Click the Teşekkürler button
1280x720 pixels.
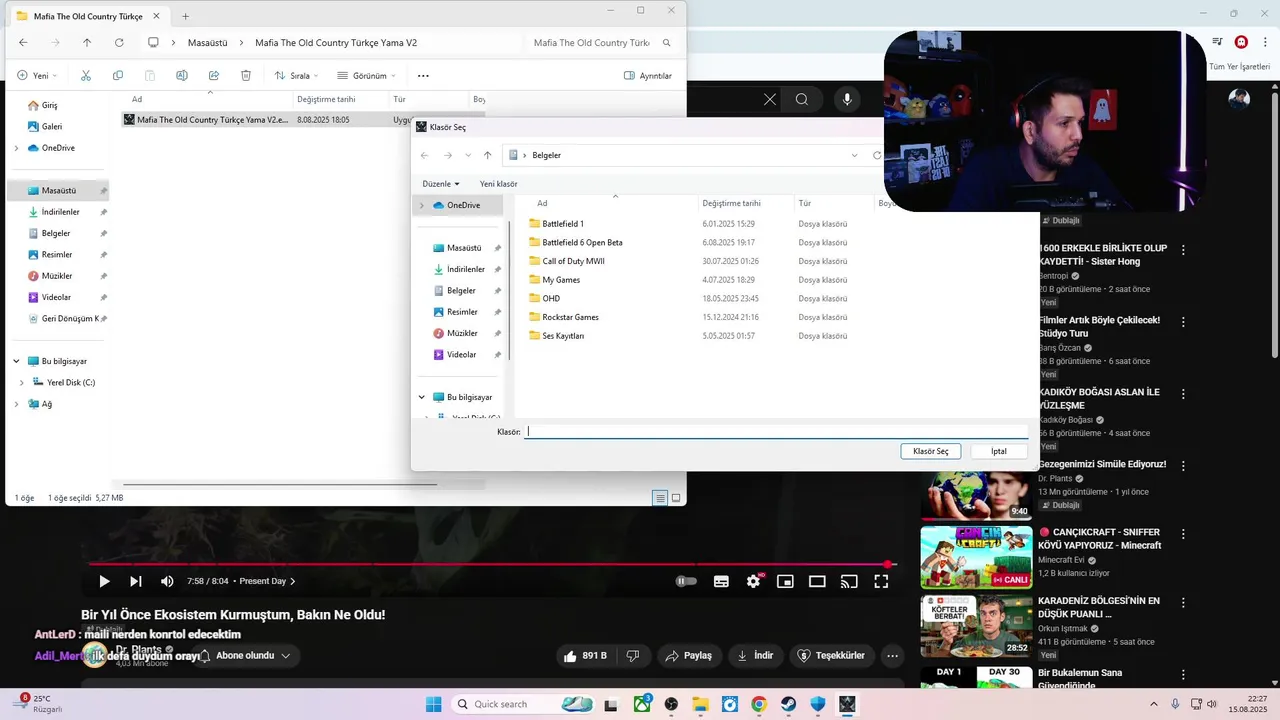pyautogui.click(x=830, y=656)
